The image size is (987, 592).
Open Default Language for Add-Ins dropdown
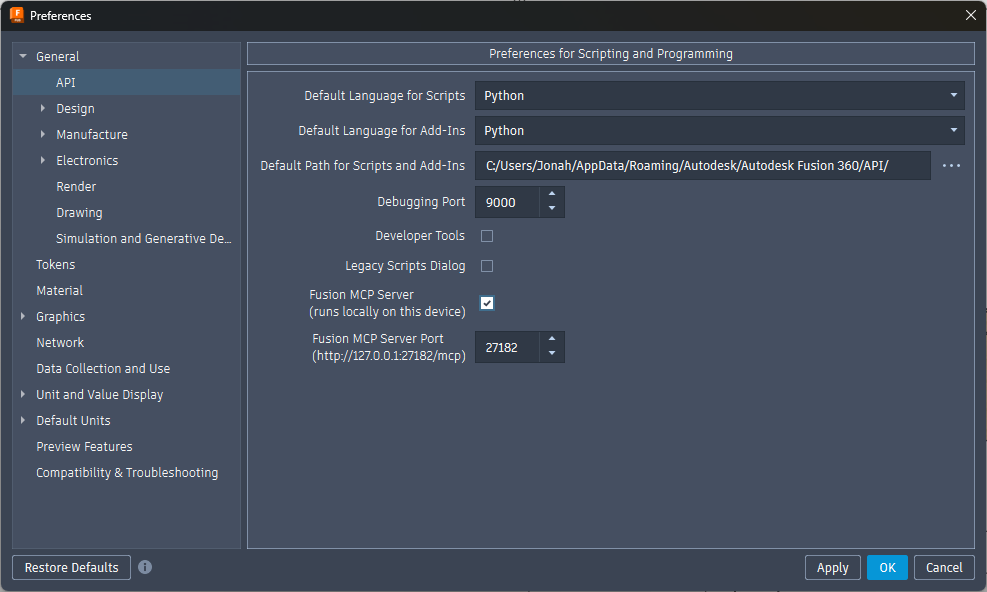click(719, 130)
